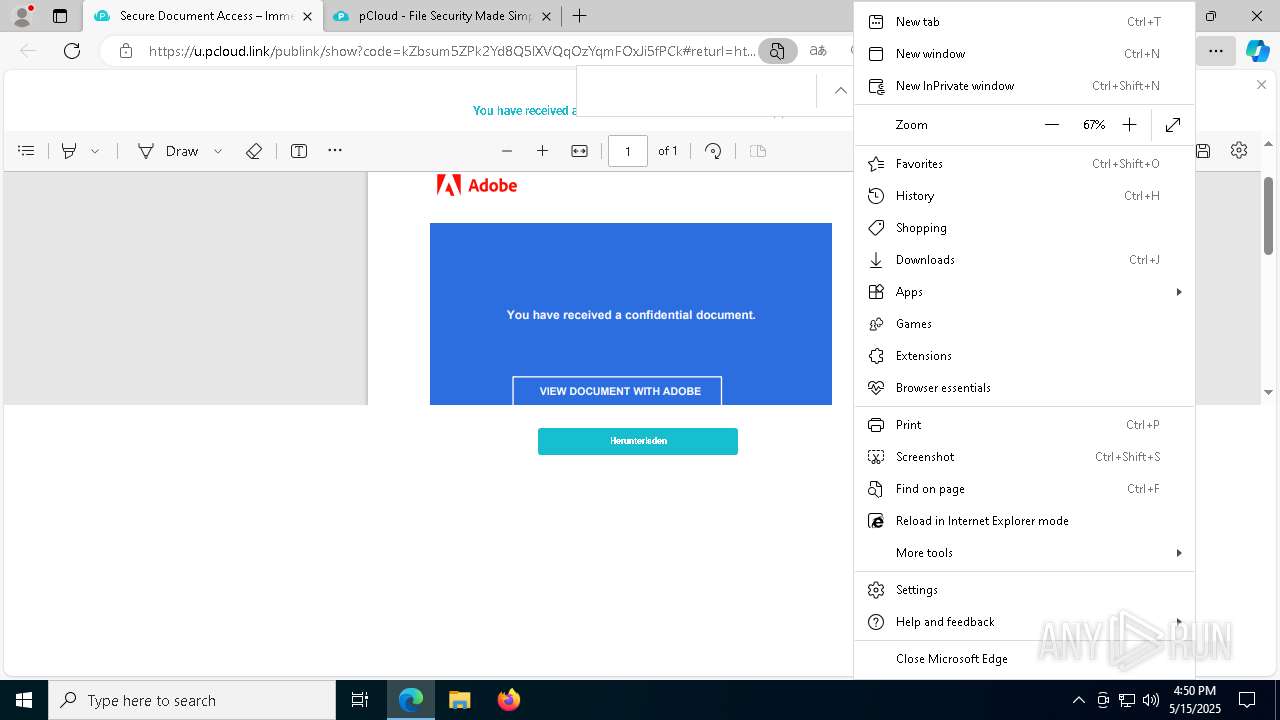Open Copilot sidebar icon
The image size is (1280, 720).
[1257, 51]
